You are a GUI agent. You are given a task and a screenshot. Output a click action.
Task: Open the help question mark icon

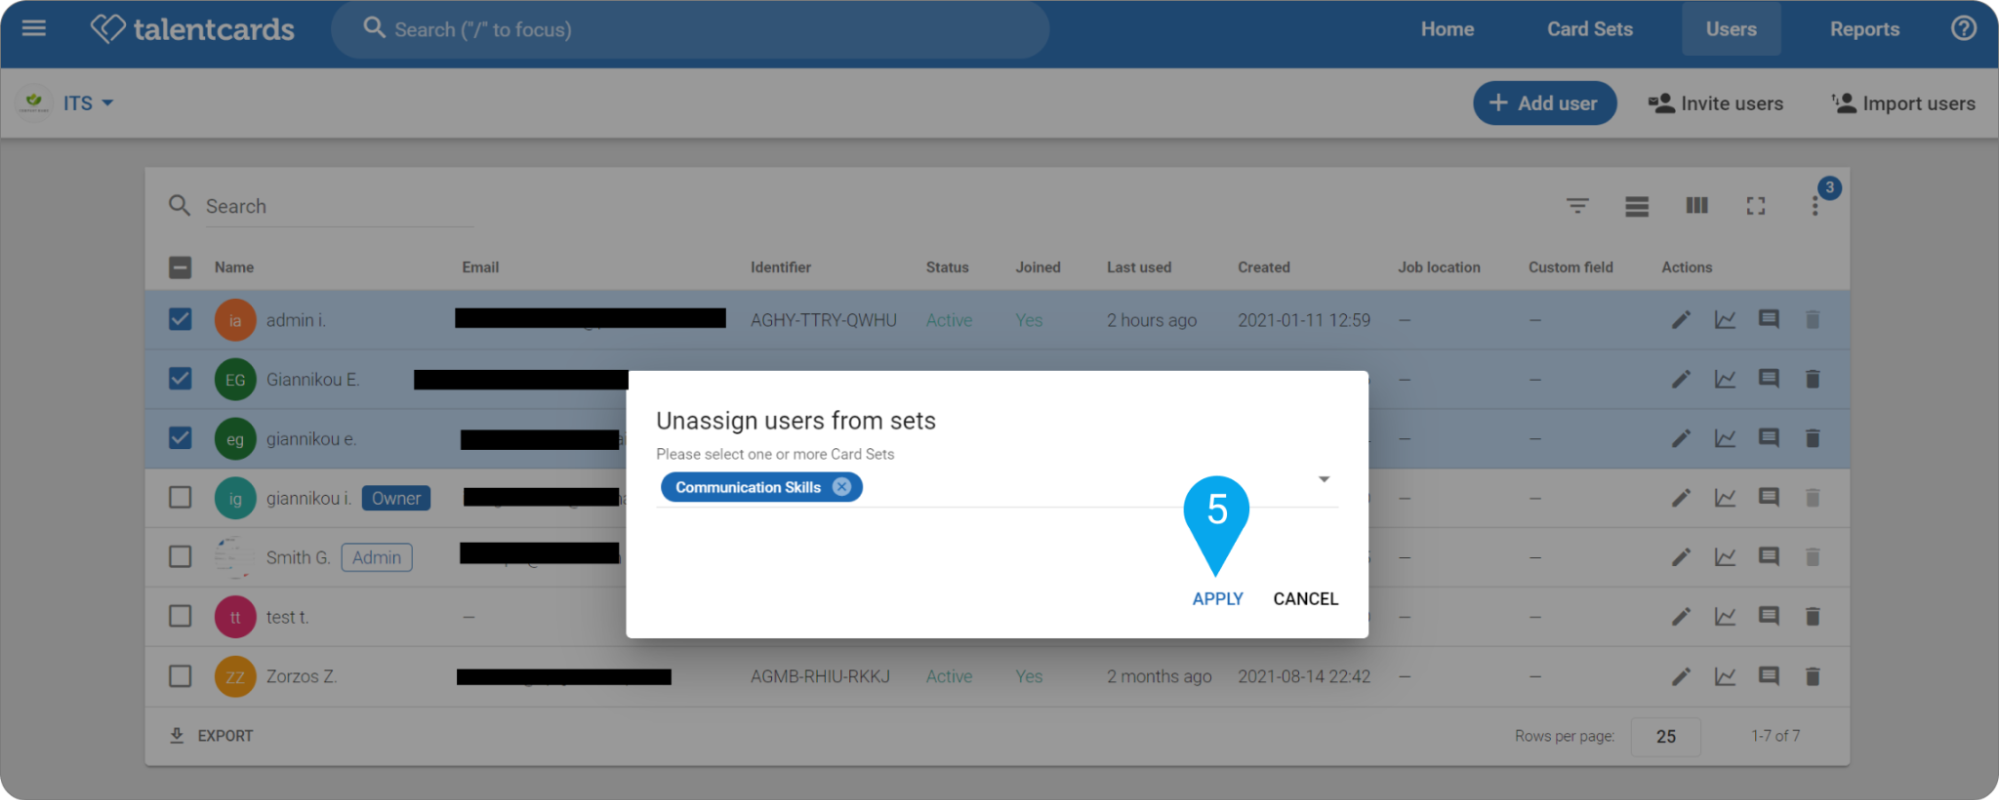point(1963,28)
